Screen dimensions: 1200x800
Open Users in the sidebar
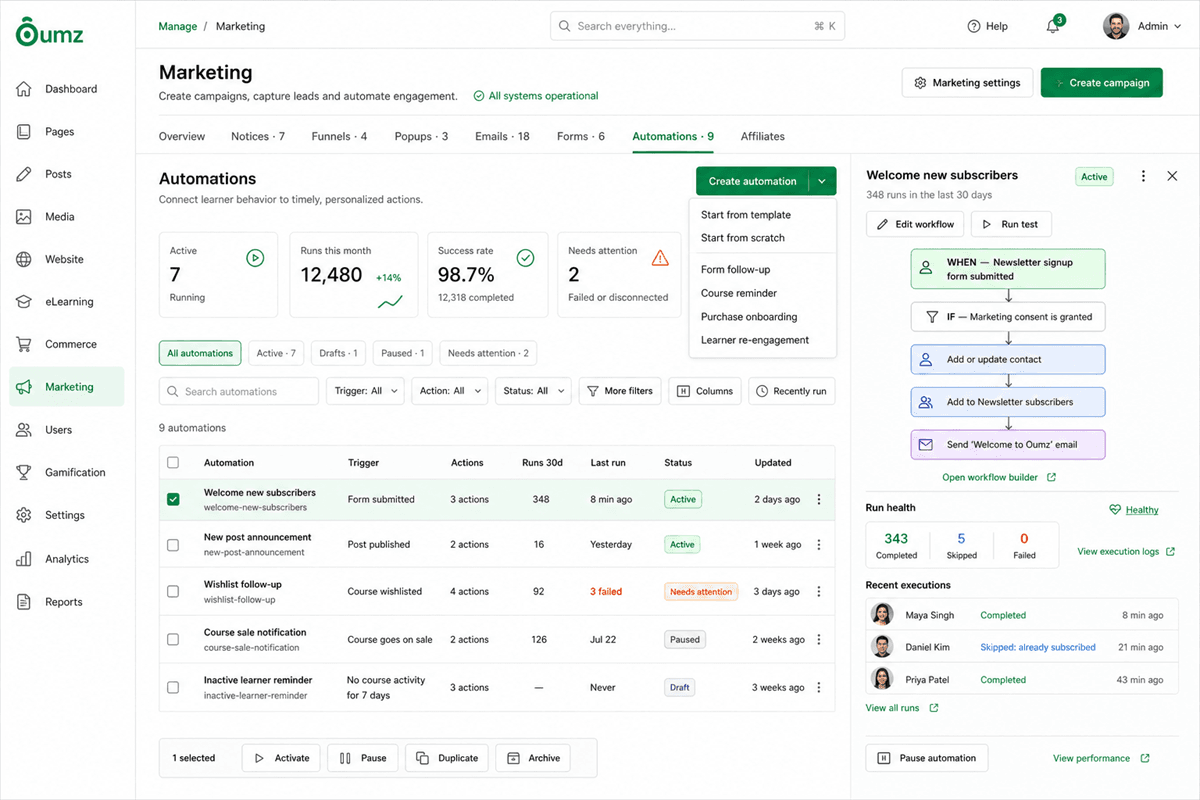(67, 430)
